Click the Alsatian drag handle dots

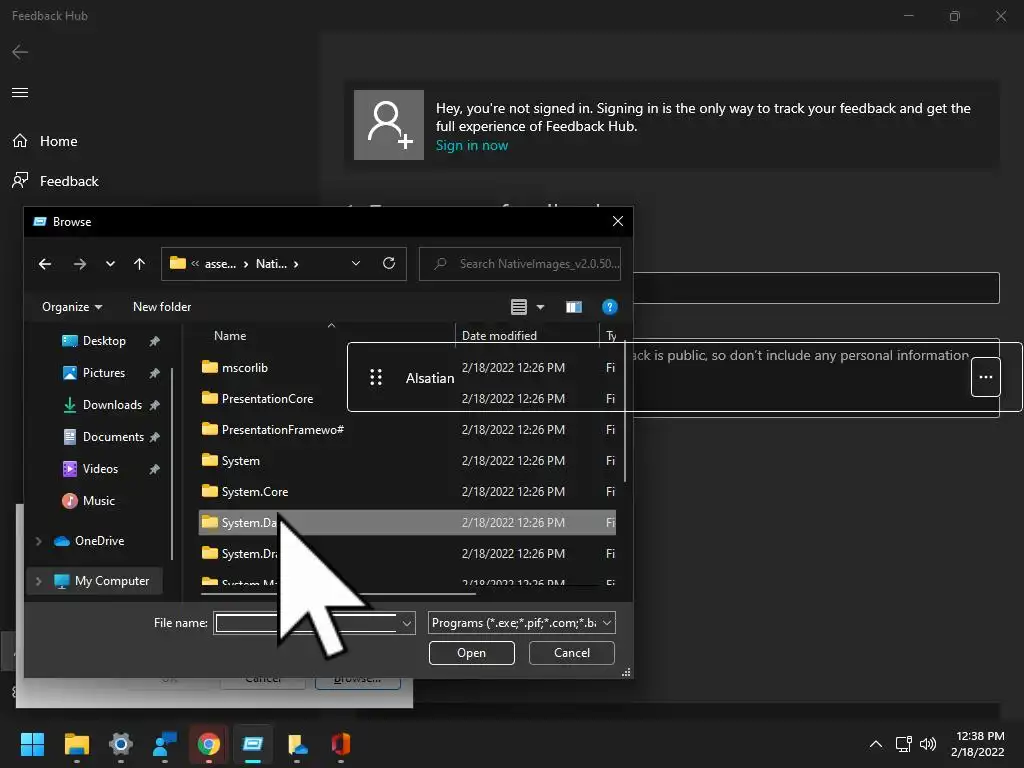pyautogui.click(x=376, y=377)
